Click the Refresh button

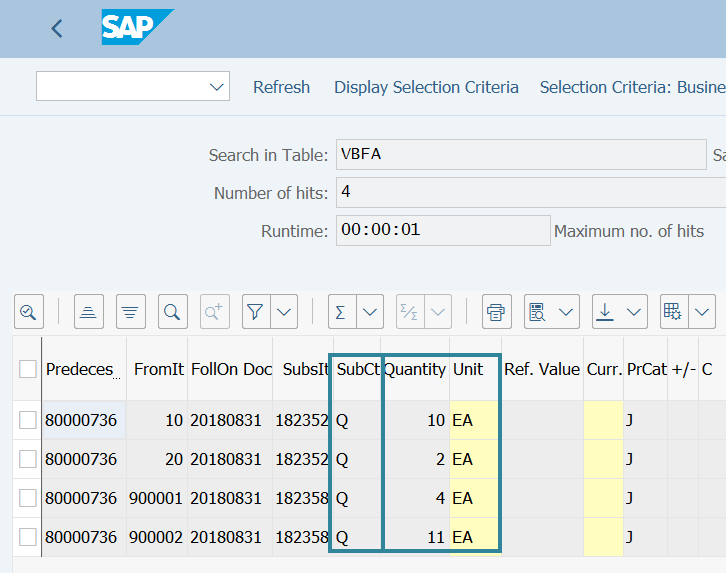(282, 87)
